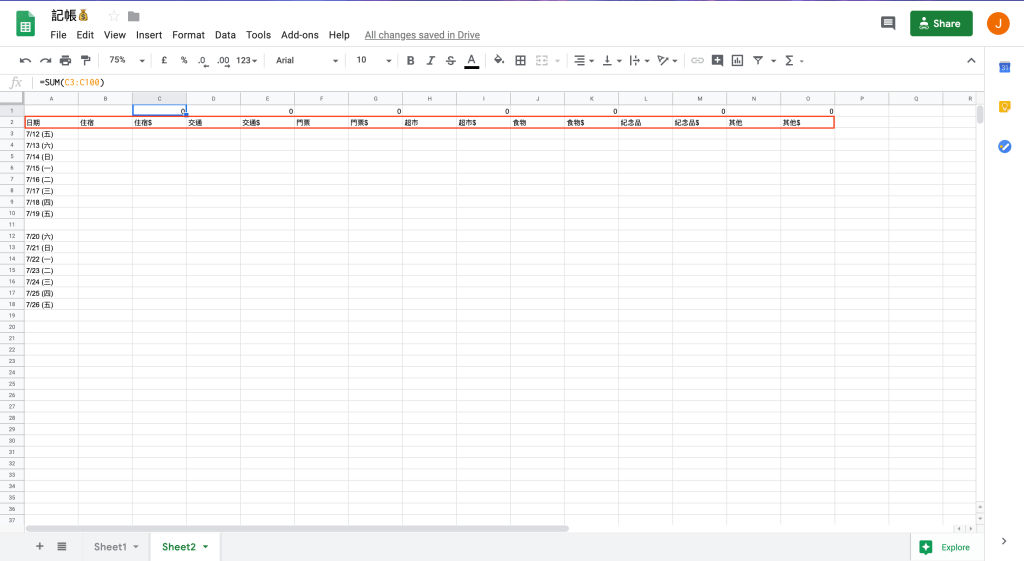Click the print icon in toolbar
This screenshot has height=561, width=1024.
[65, 61]
